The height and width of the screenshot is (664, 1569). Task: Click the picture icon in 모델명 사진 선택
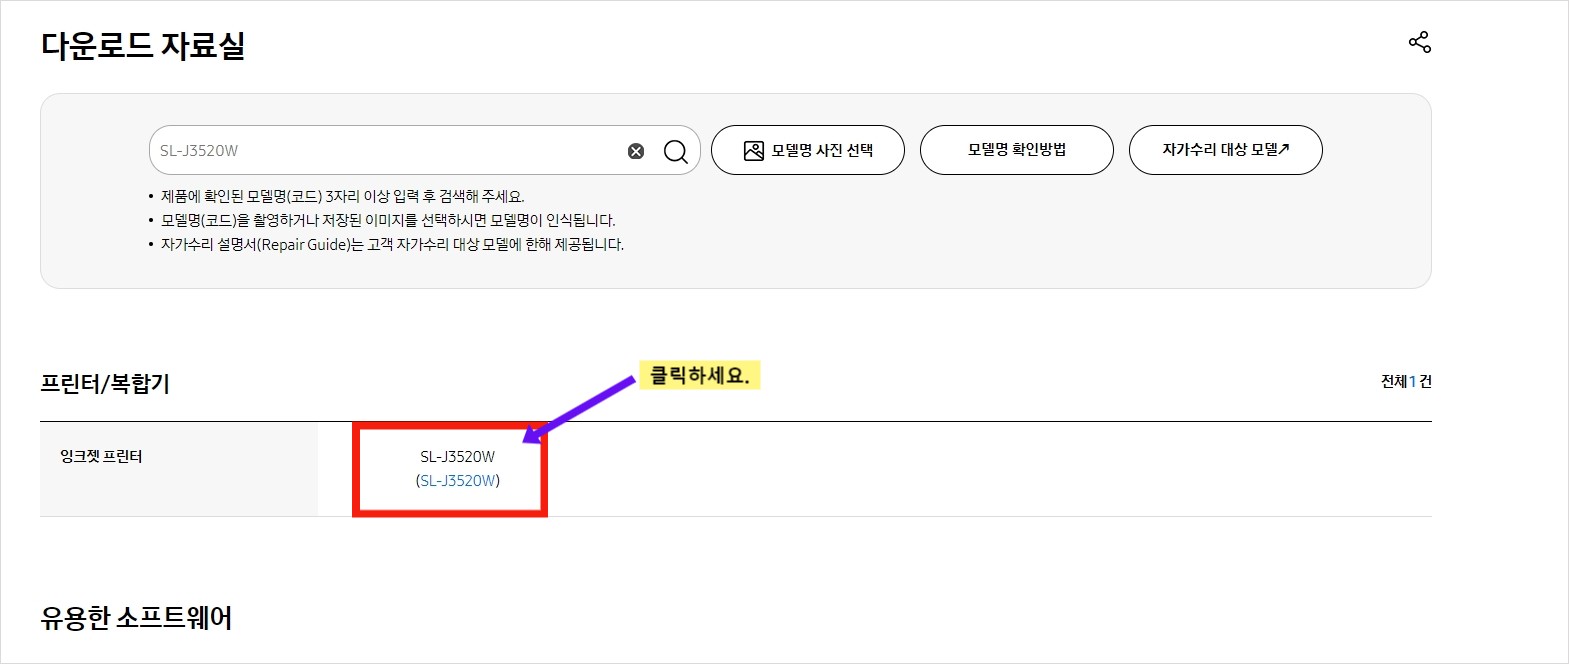click(754, 150)
